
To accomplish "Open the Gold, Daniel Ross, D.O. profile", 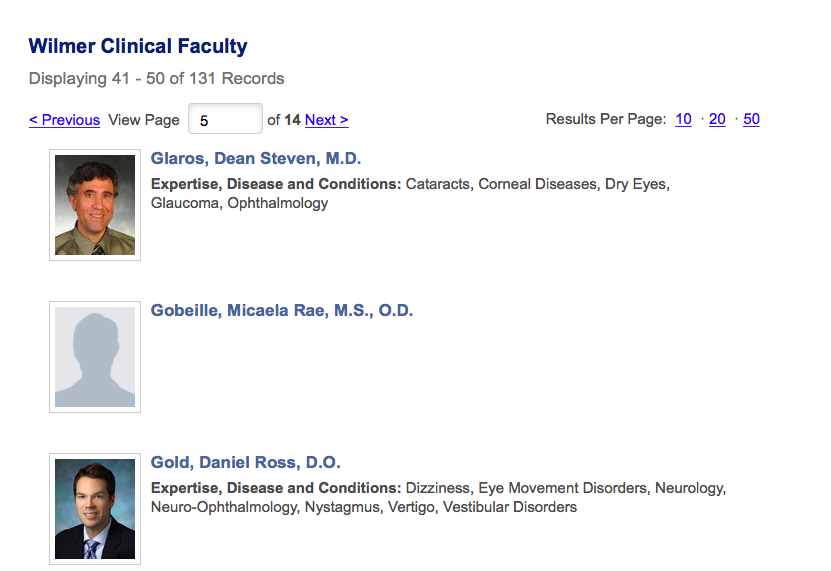I will point(246,462).
